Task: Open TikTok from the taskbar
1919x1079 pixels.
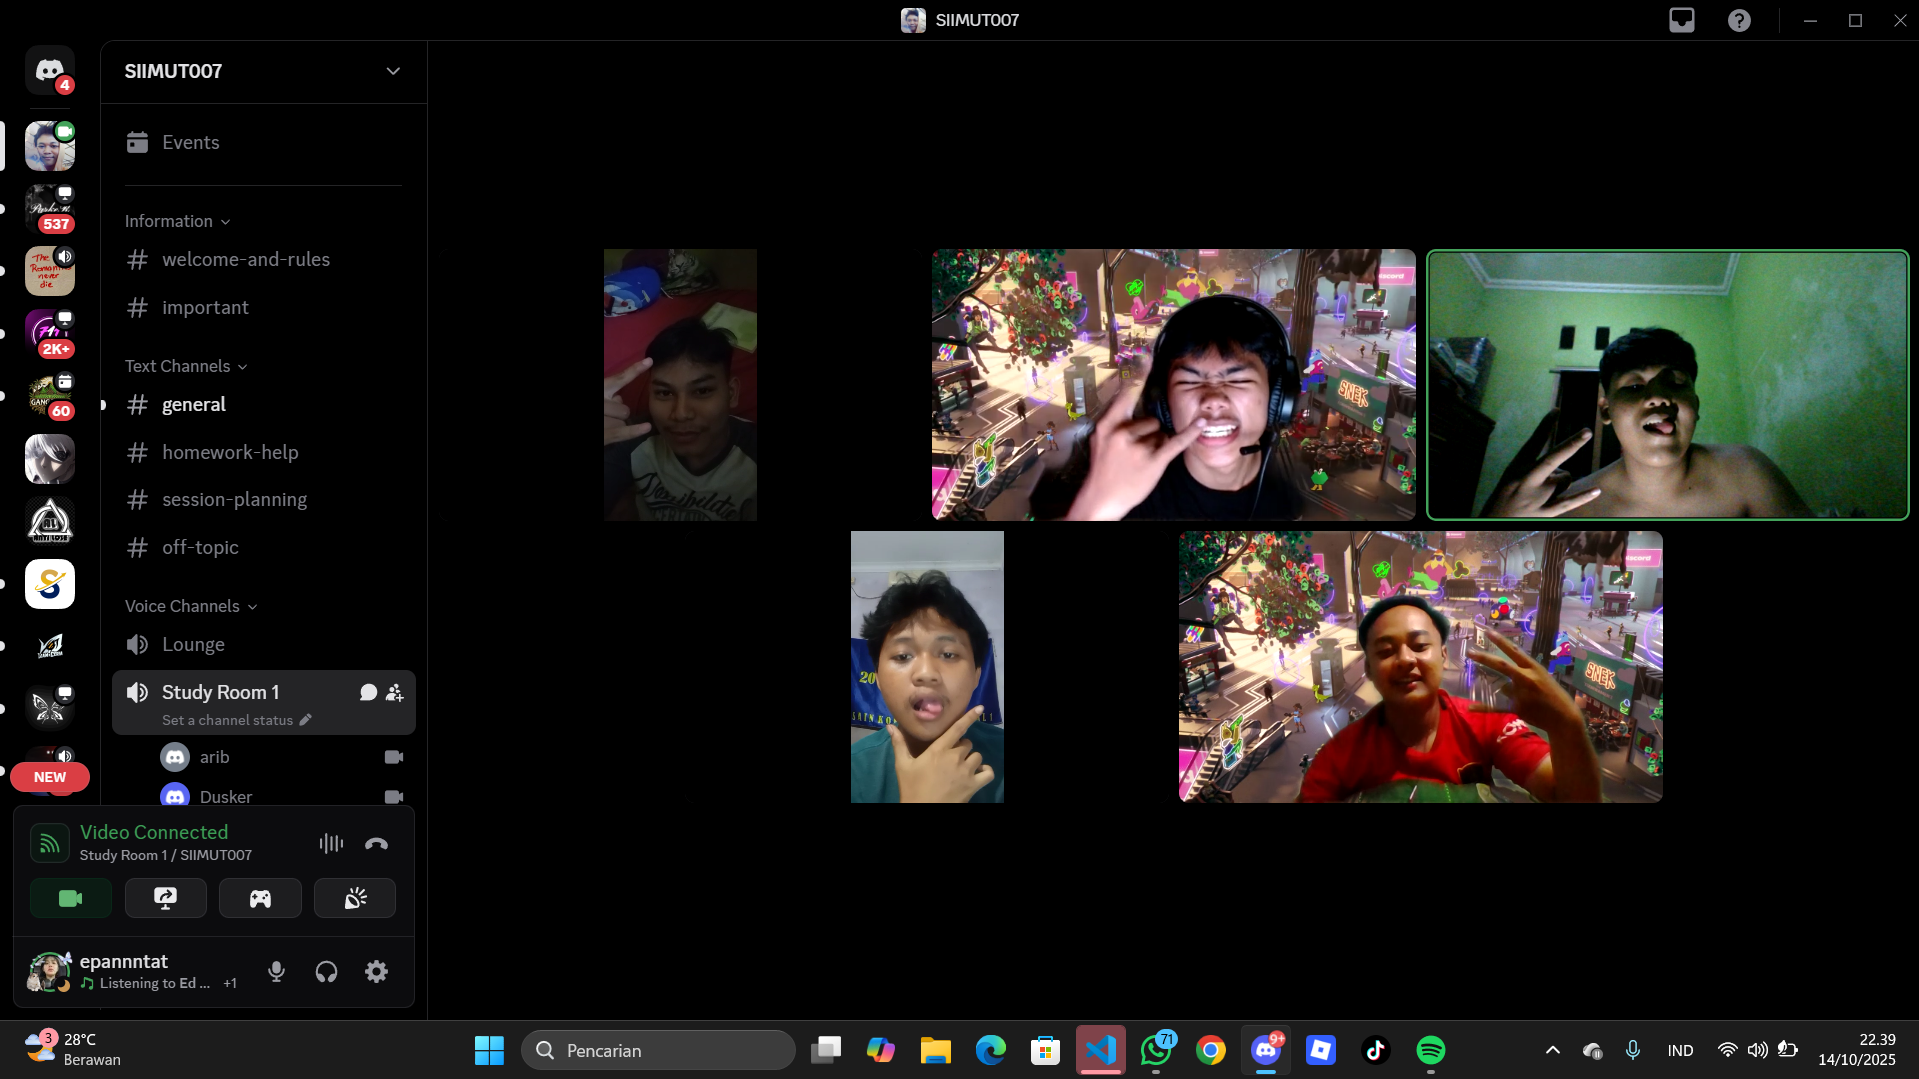Action: (x=1376, y=1050)
